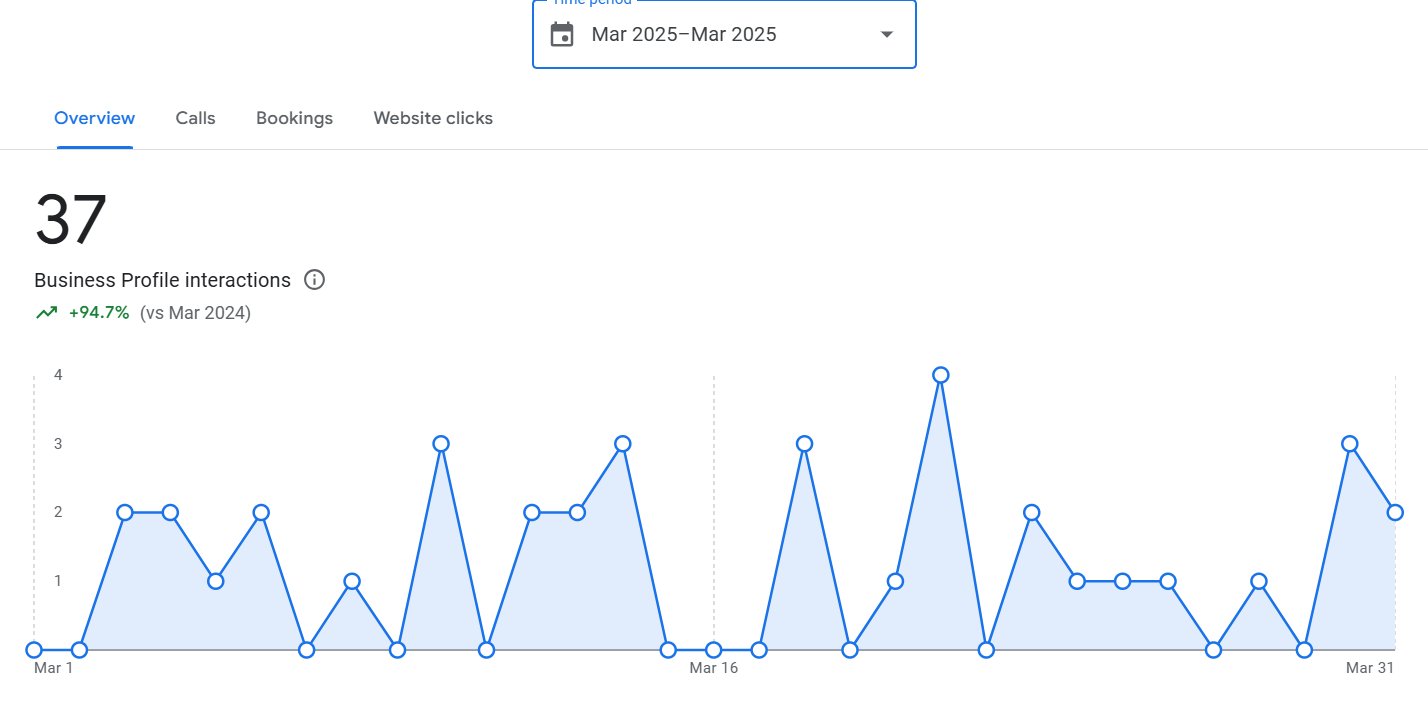Click the large 37 interactions total
Screen dimensions: 1428x717
(x=70, y=220)
